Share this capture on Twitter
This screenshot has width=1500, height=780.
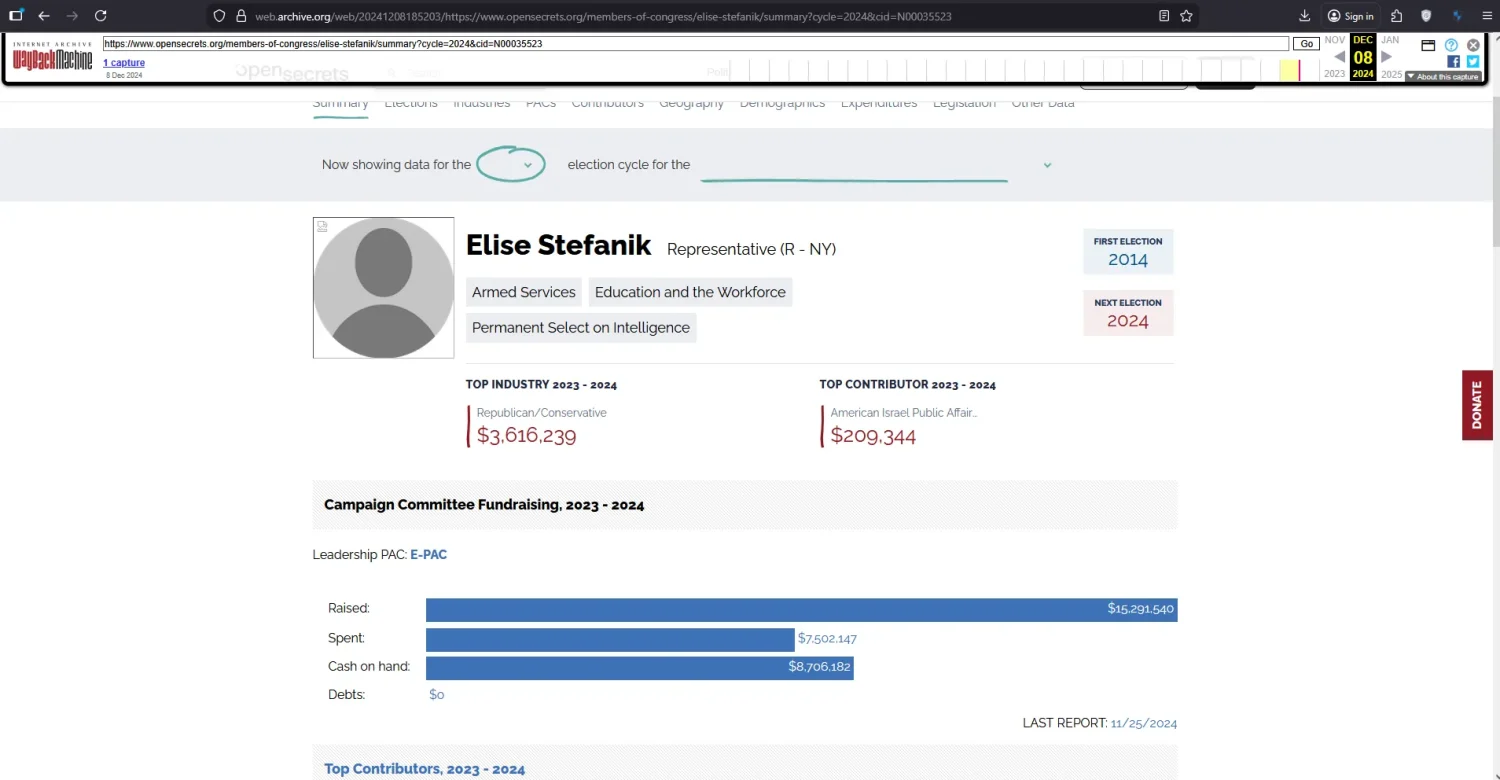click(x=1473, y=61)
